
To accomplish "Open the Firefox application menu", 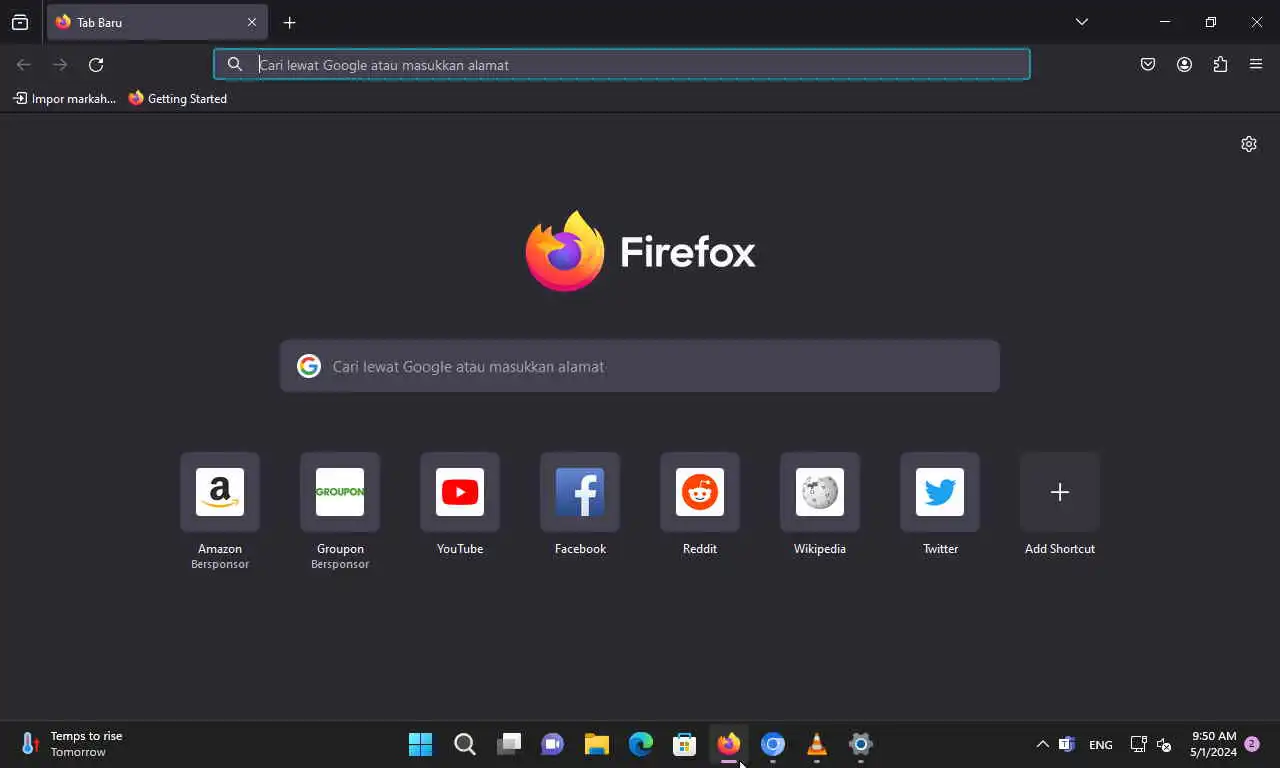I will pyautogui.click(x=1256, y=65).
